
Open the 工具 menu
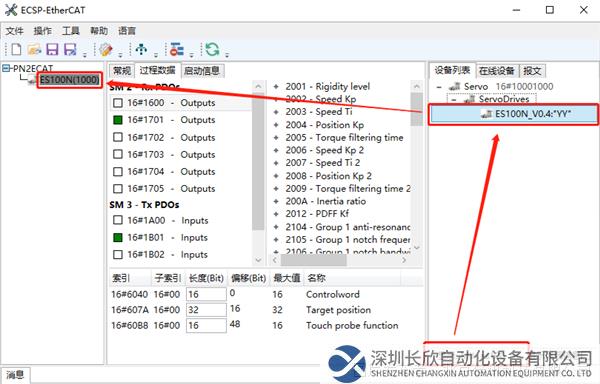coord(71,31)
